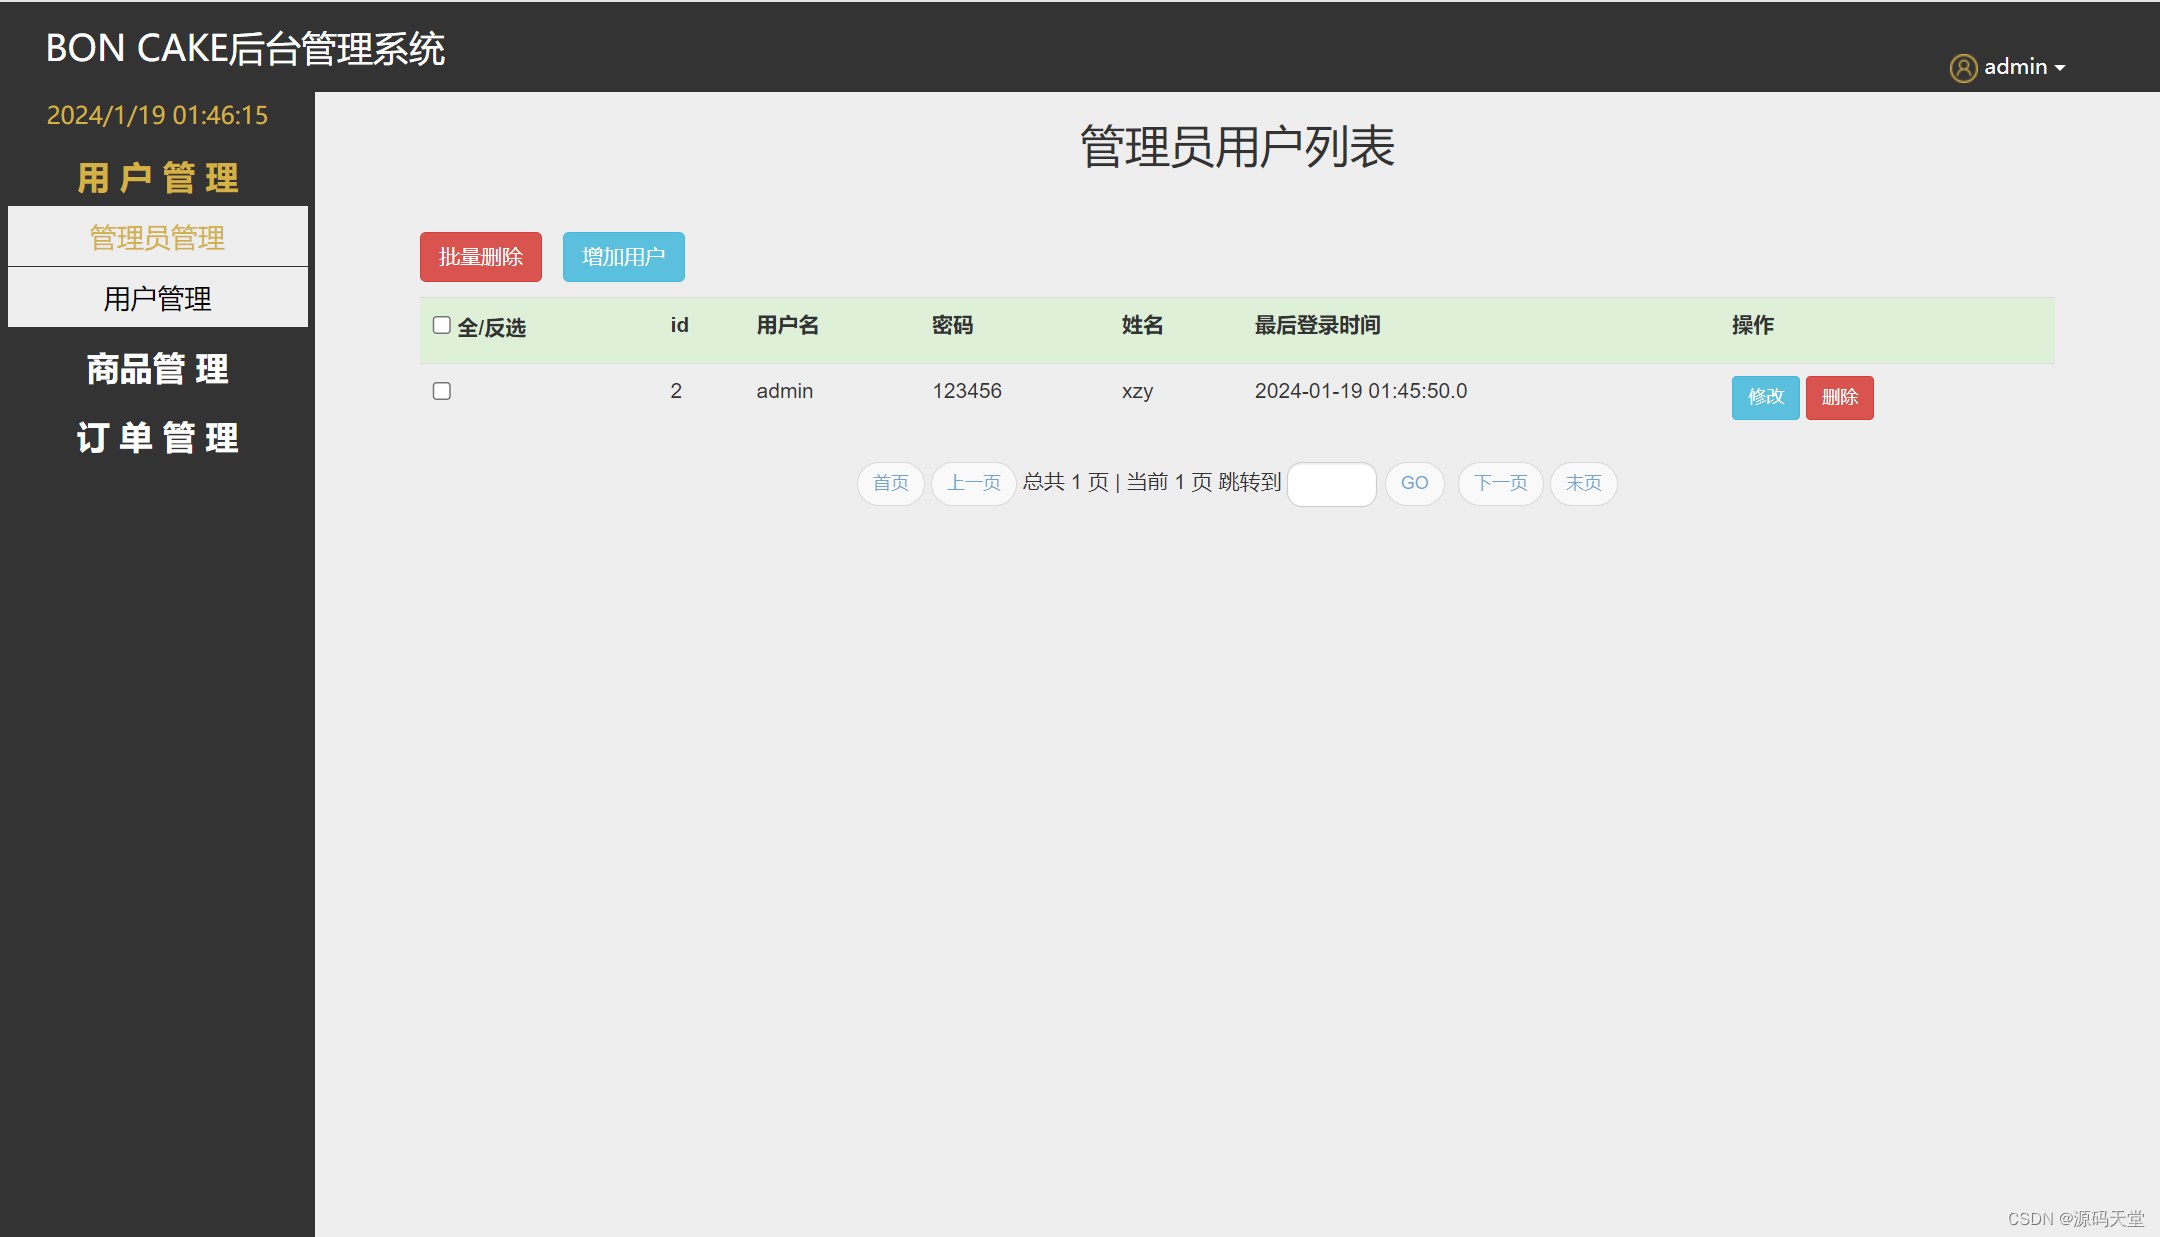Click the 批量删除 button
The height and width of the screenshot is (1237, 2160).
[481, 257]
